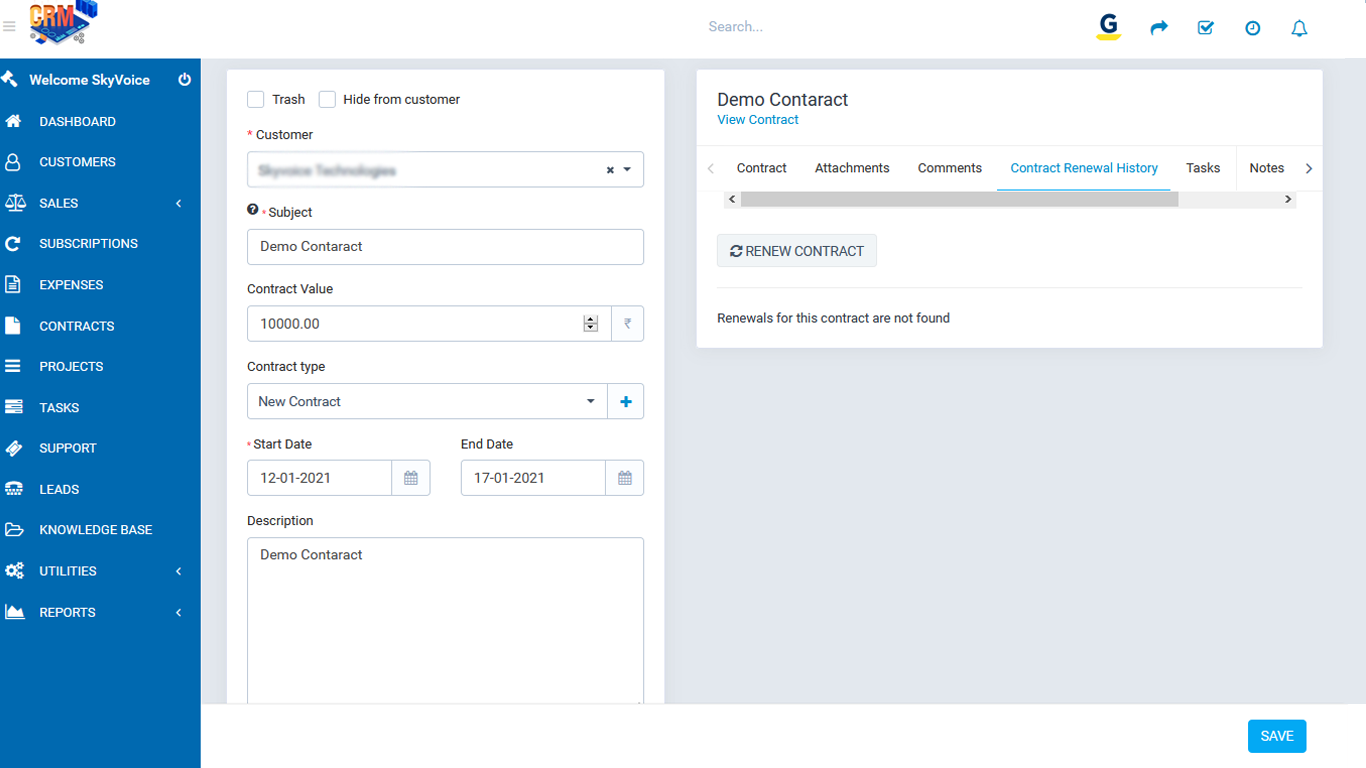
Task: Click the blue share arrow icon
Action: coord(1159,28)
